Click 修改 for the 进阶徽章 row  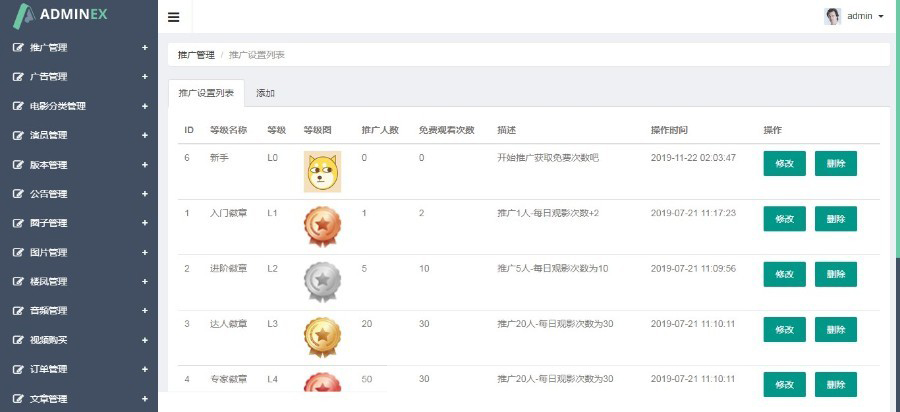(x=784, y=274)
